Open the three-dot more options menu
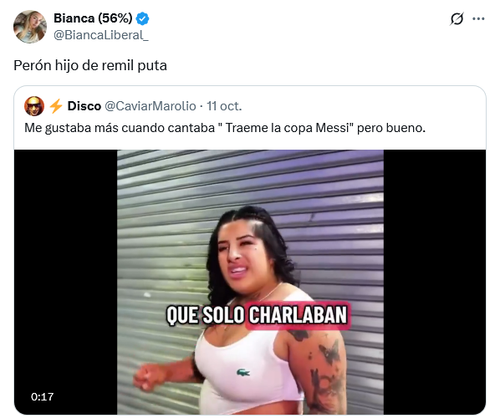This screenshot has width=500, height=418. pyautogui.click(x=478, y=19)
